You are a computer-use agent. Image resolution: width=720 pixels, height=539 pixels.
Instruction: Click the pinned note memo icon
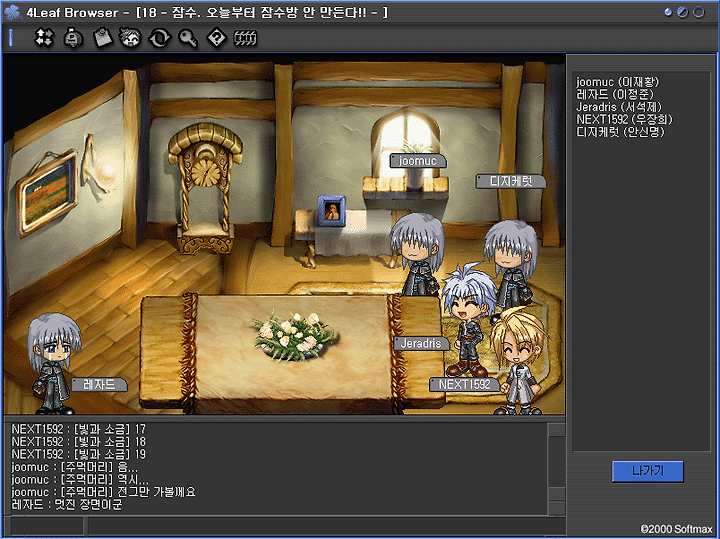click(x=103, y=38)
